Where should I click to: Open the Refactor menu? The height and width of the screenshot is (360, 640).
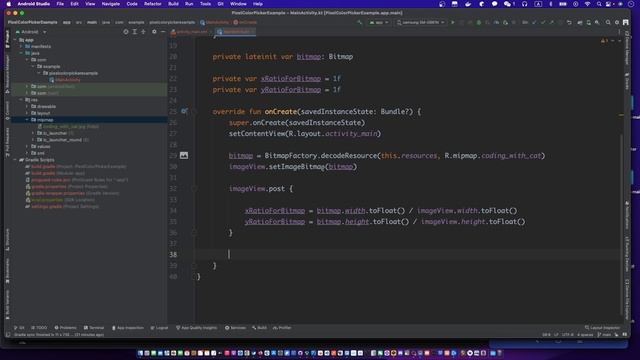tap(153, 4)
